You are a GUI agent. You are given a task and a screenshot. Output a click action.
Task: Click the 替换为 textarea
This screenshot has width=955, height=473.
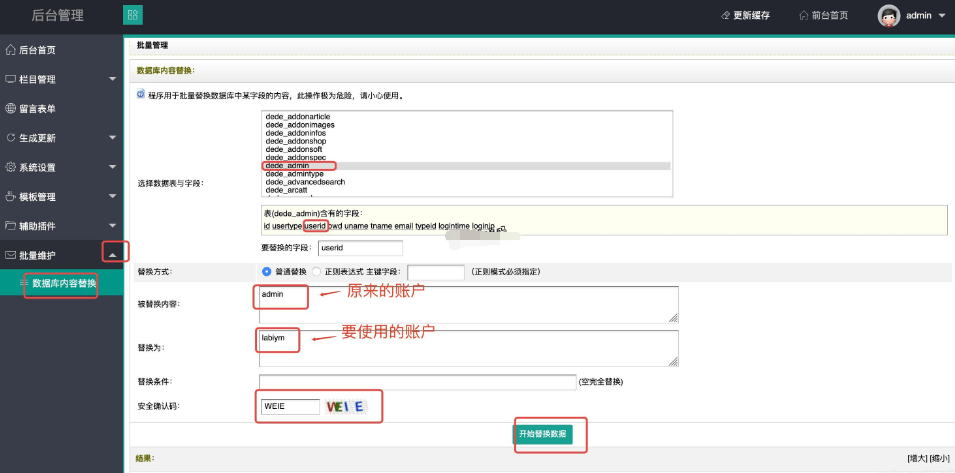coord(468,348)
